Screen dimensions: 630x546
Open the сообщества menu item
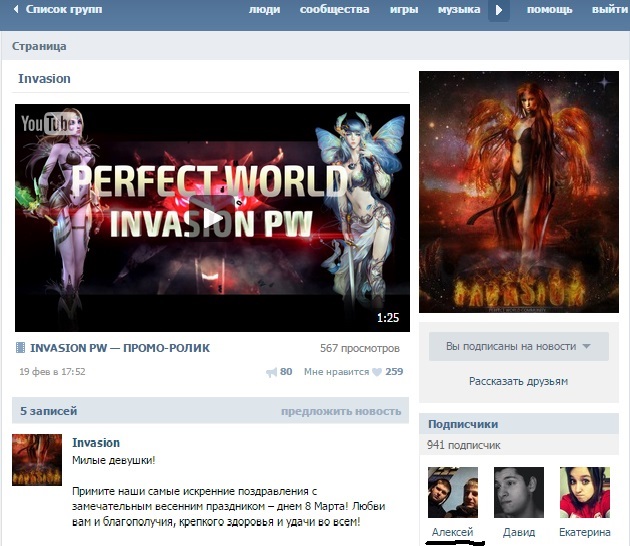pos(334,9)
